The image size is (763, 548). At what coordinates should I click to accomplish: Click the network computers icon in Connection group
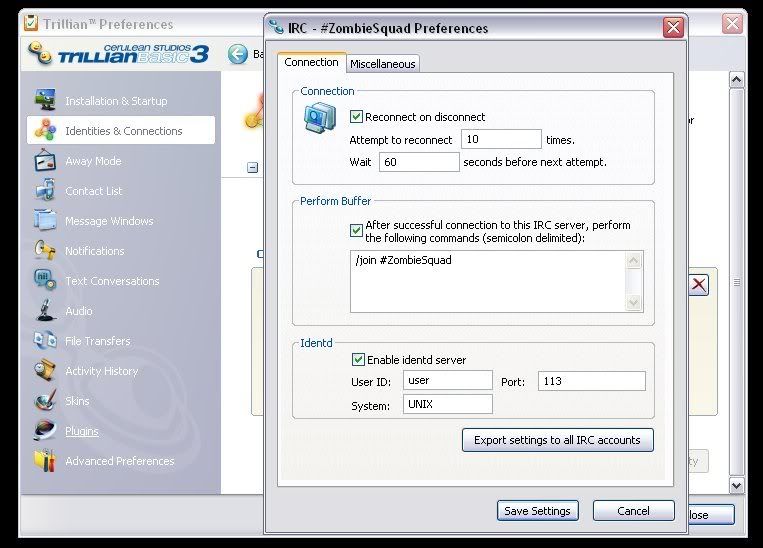pos(320,117)
